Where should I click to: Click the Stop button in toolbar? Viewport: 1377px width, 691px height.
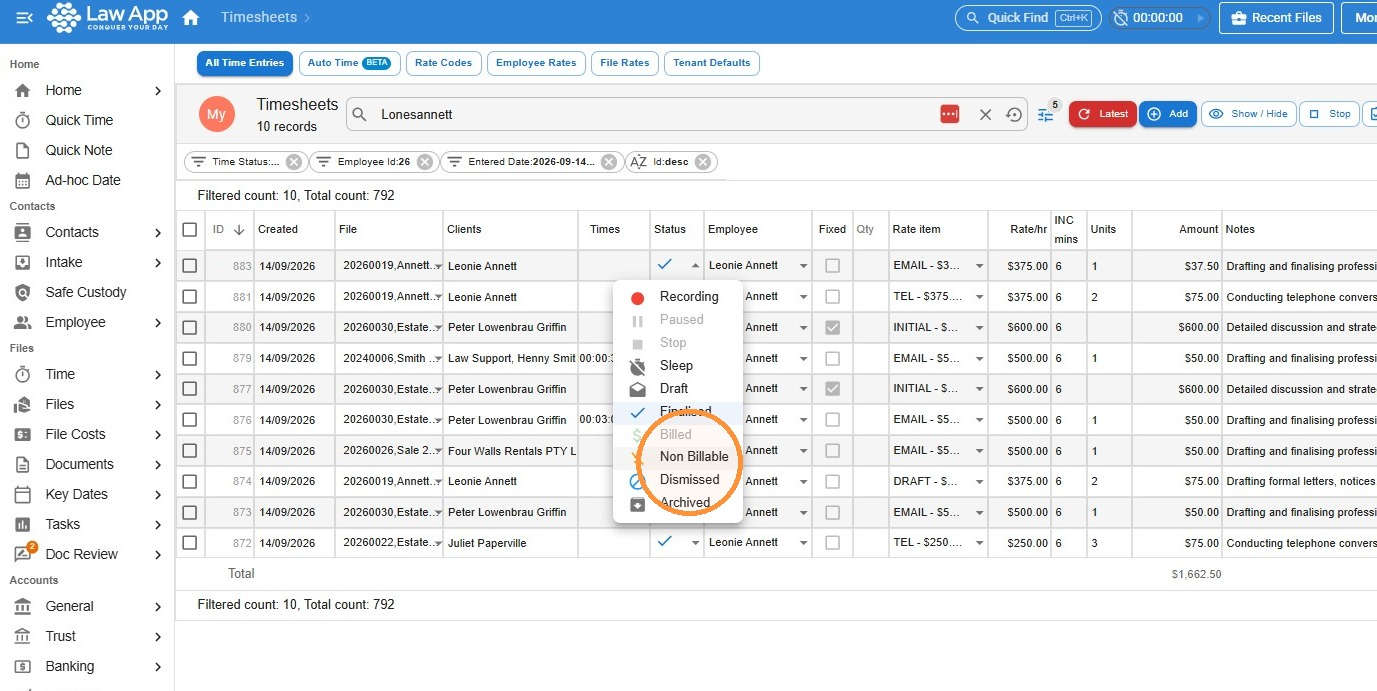1330,114
